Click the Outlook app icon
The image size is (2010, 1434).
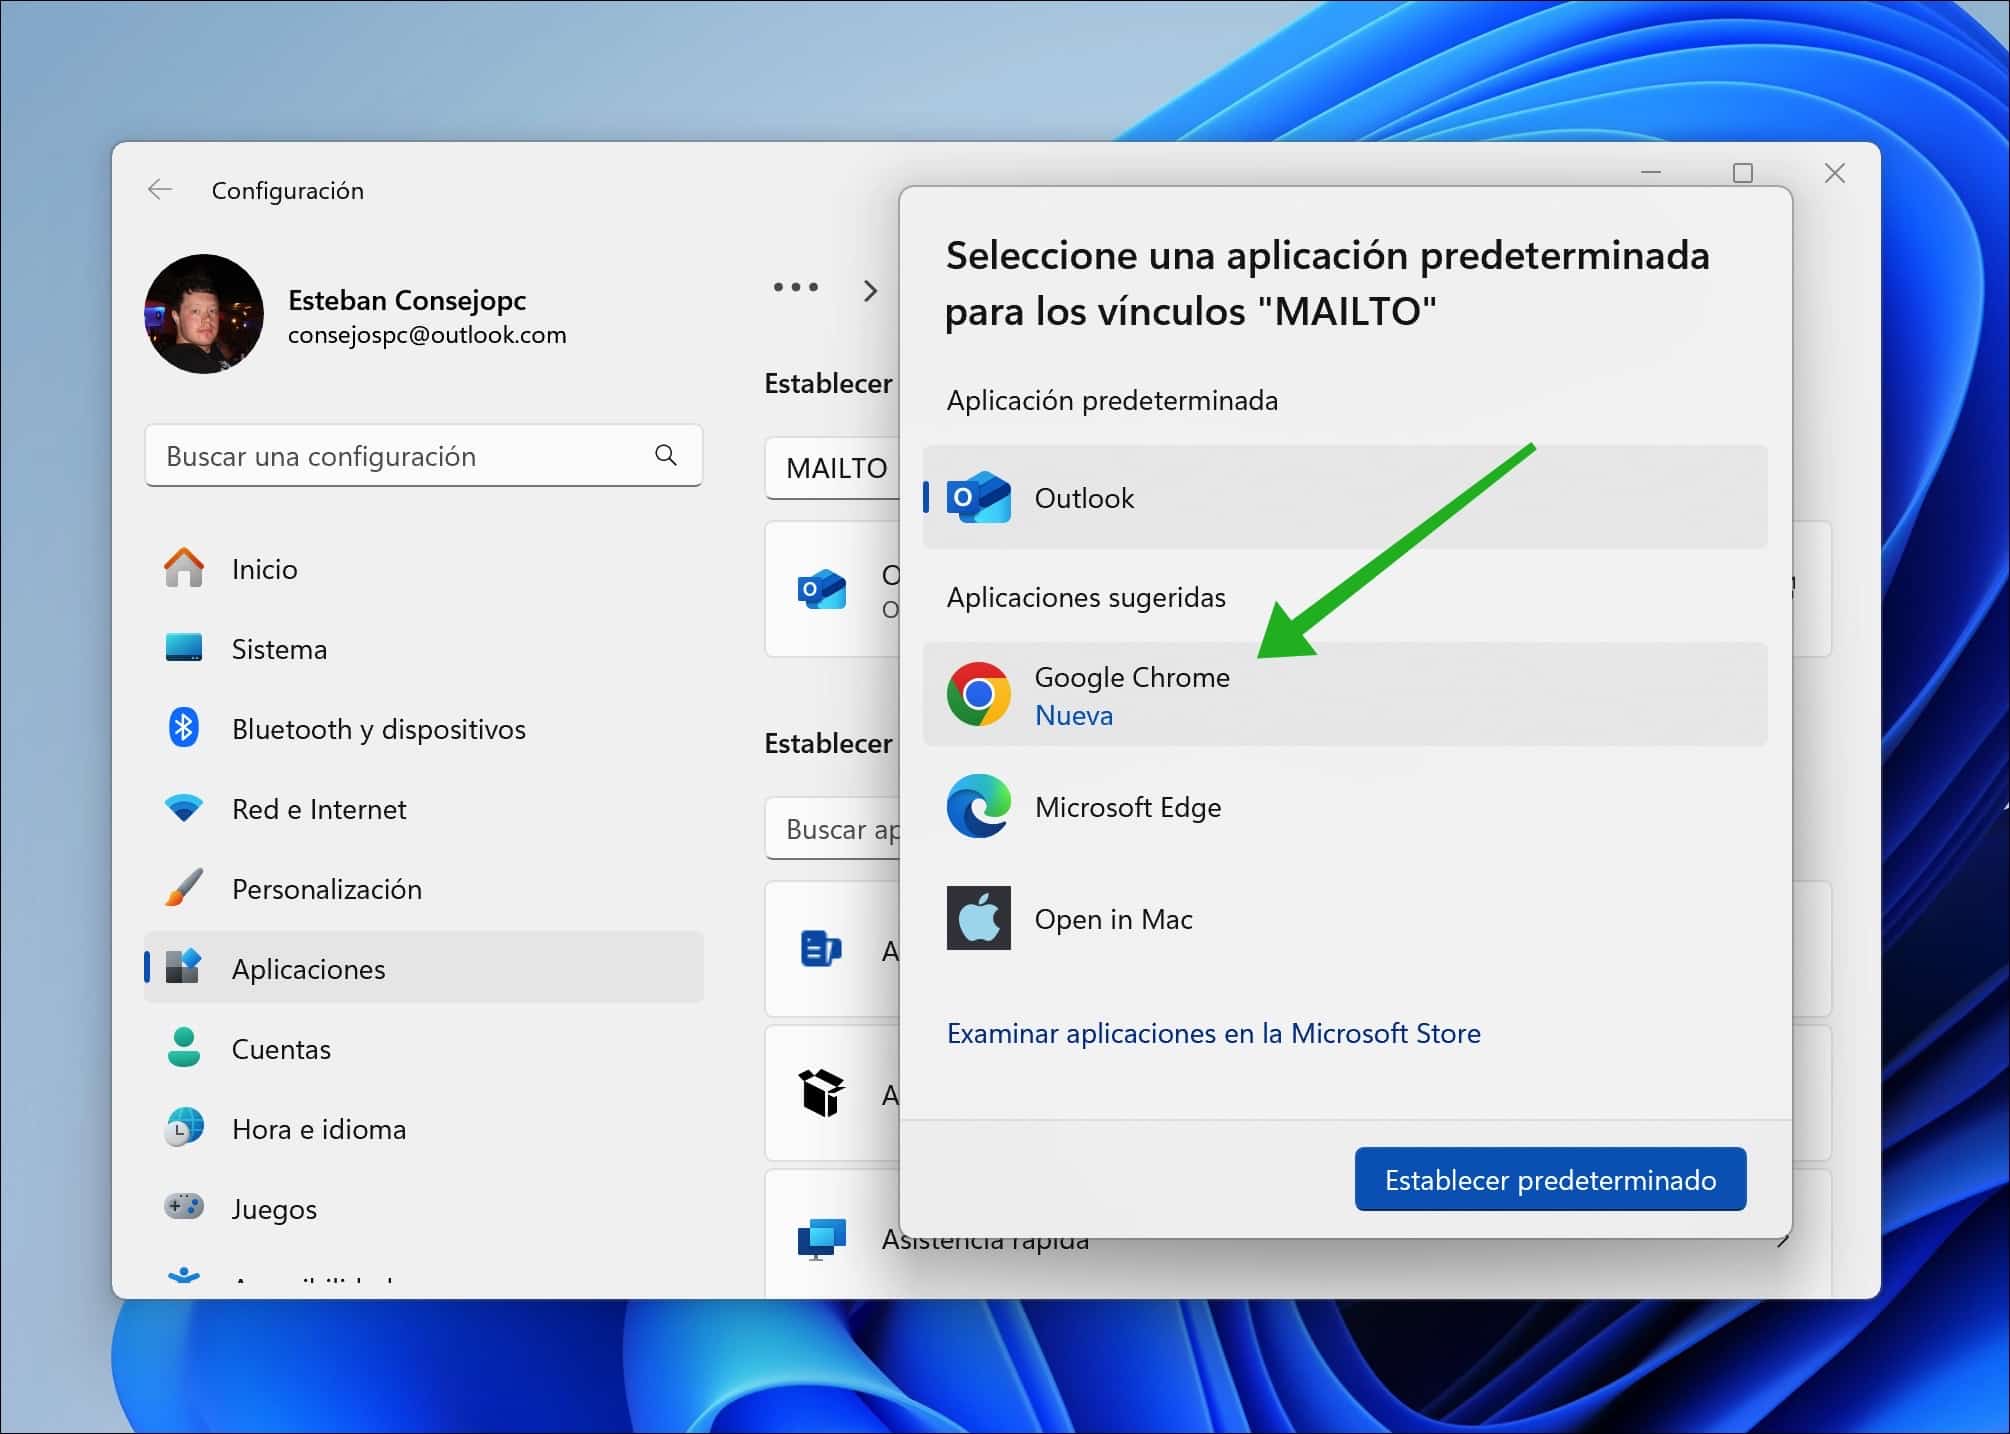(979, 499)
